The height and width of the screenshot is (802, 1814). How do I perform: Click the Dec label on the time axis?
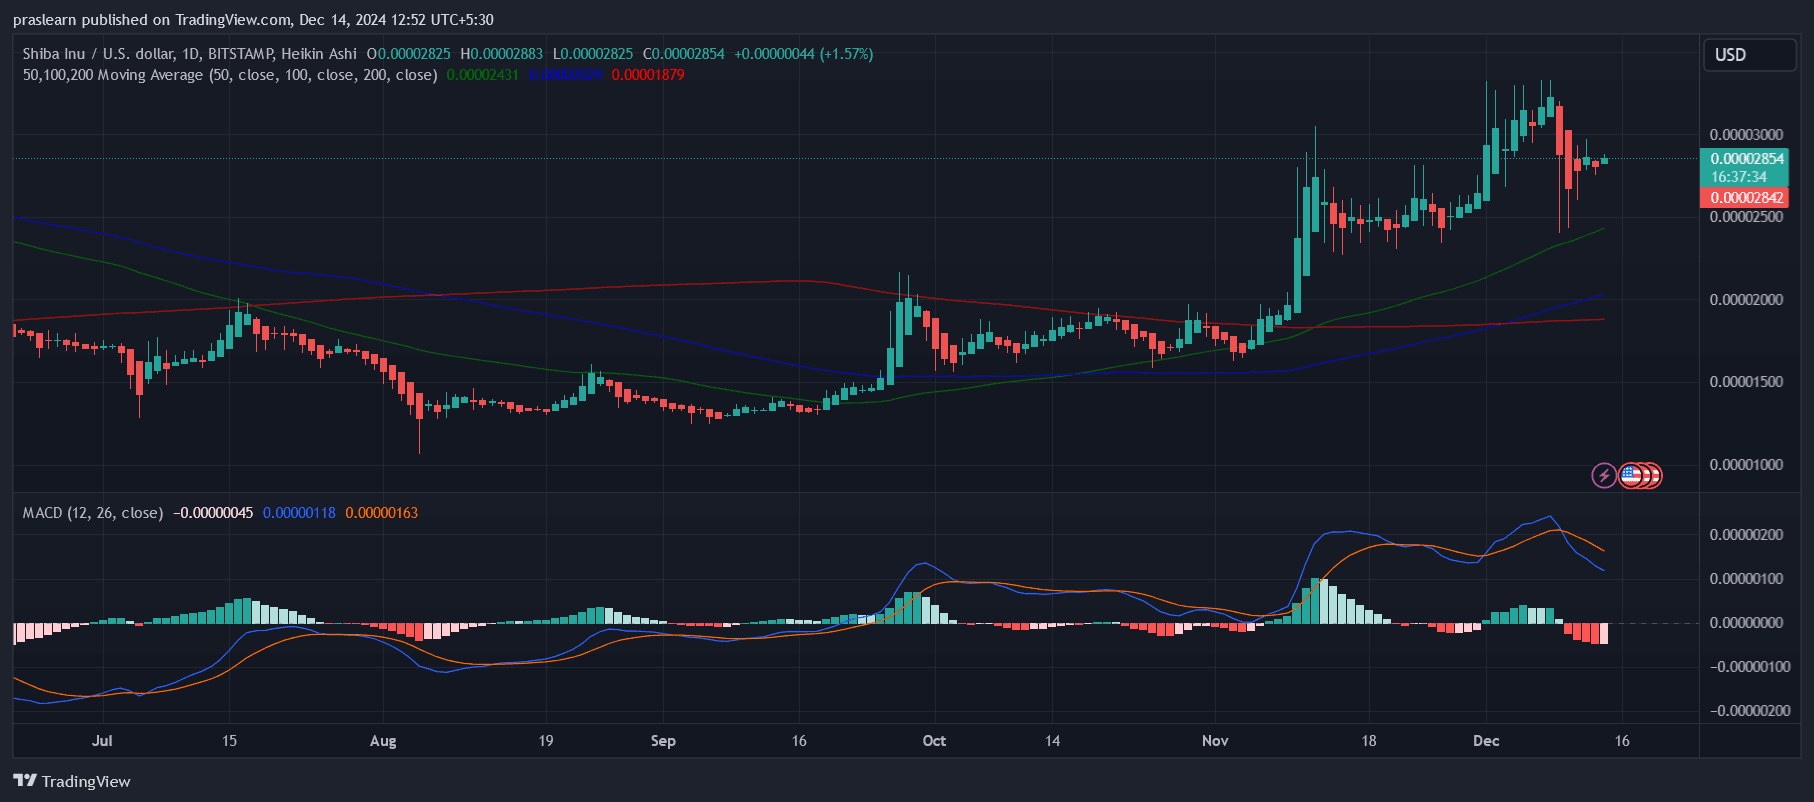pyautogui.click(x=1486, y=741)
